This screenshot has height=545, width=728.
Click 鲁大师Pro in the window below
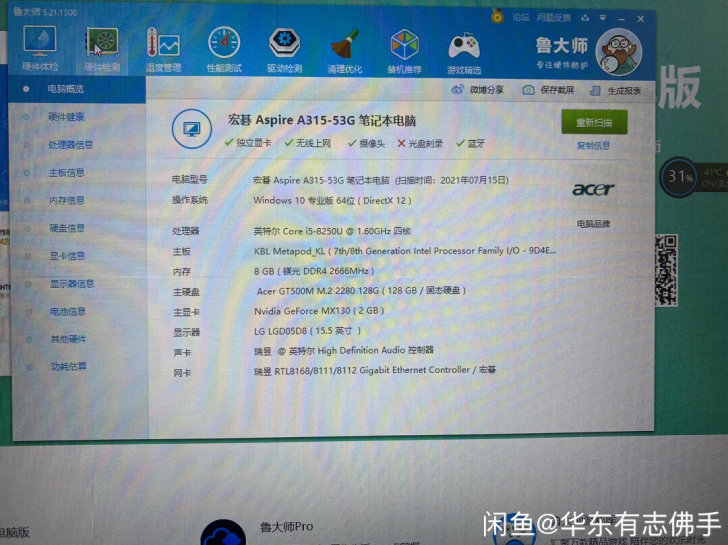(x=286, y=527)
